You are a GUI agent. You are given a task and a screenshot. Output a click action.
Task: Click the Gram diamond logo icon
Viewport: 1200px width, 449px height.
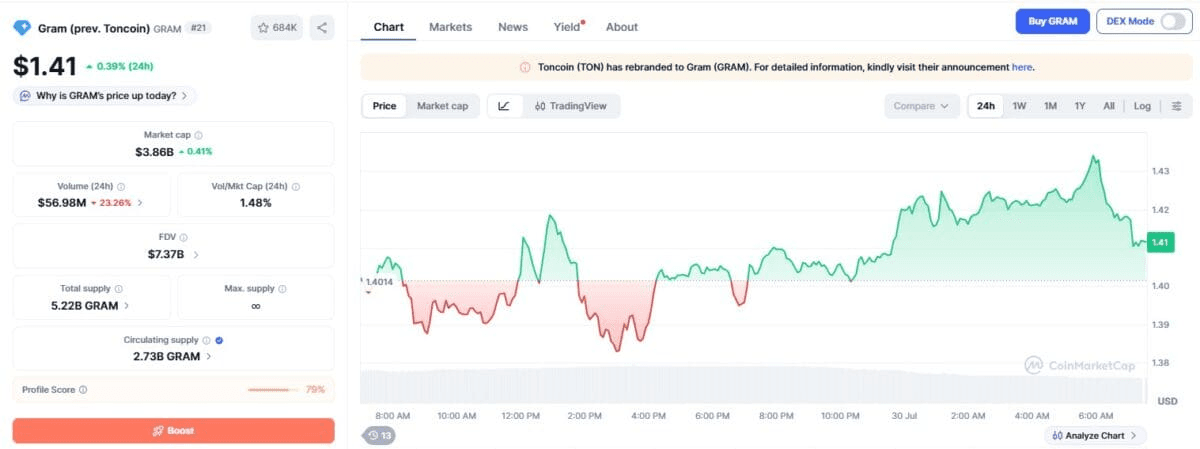pos(22,28)
